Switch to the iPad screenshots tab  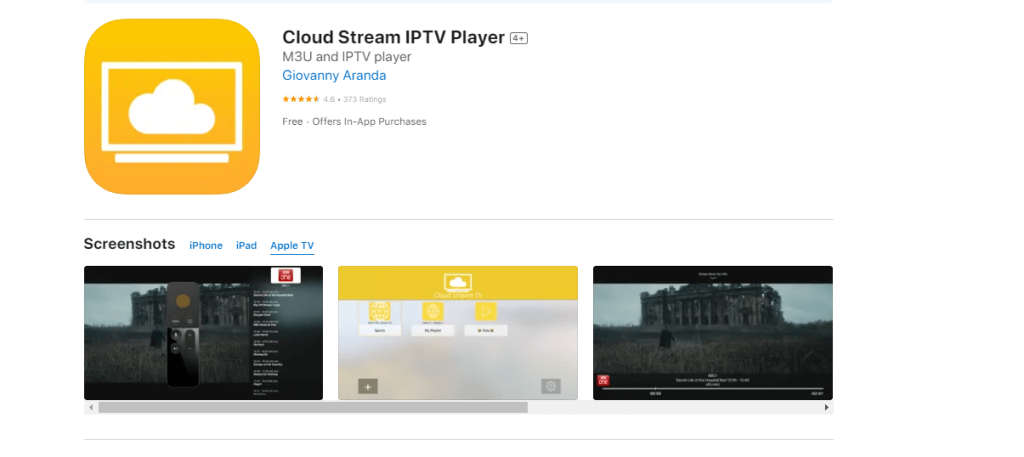(x=246, y=245)
